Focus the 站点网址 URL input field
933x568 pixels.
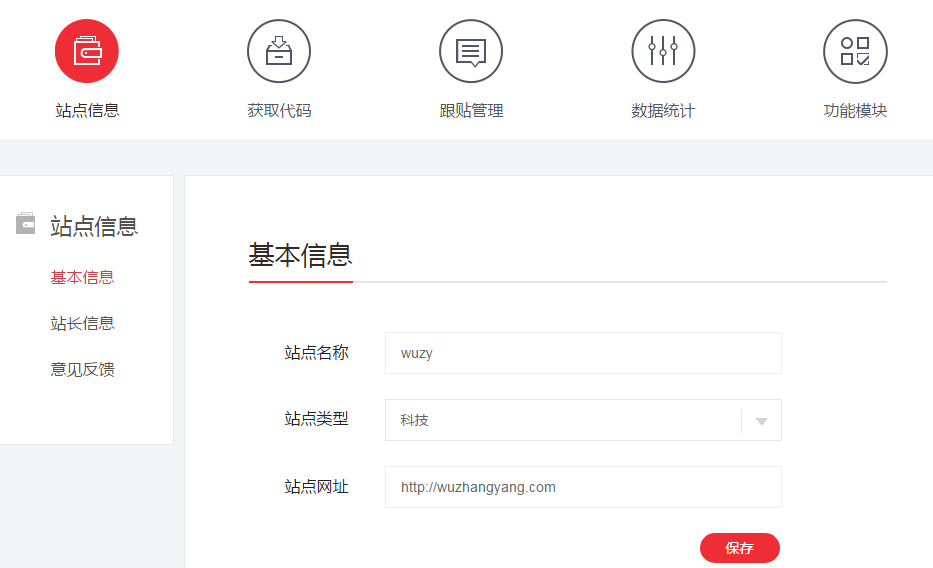pyautogui.click(x=582, y=487)
